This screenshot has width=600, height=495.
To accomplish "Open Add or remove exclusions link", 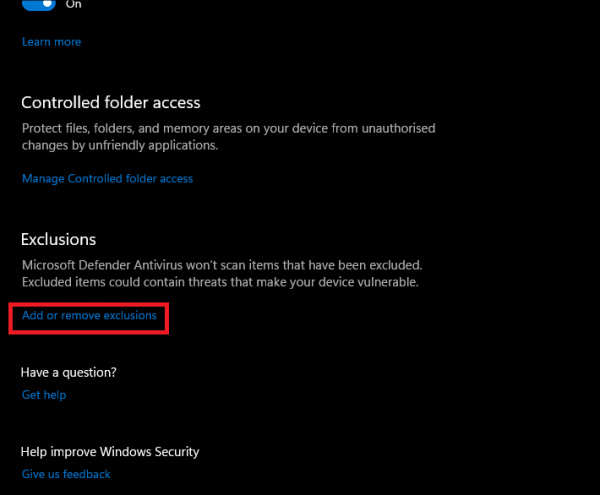I will [x=89, y=316].
